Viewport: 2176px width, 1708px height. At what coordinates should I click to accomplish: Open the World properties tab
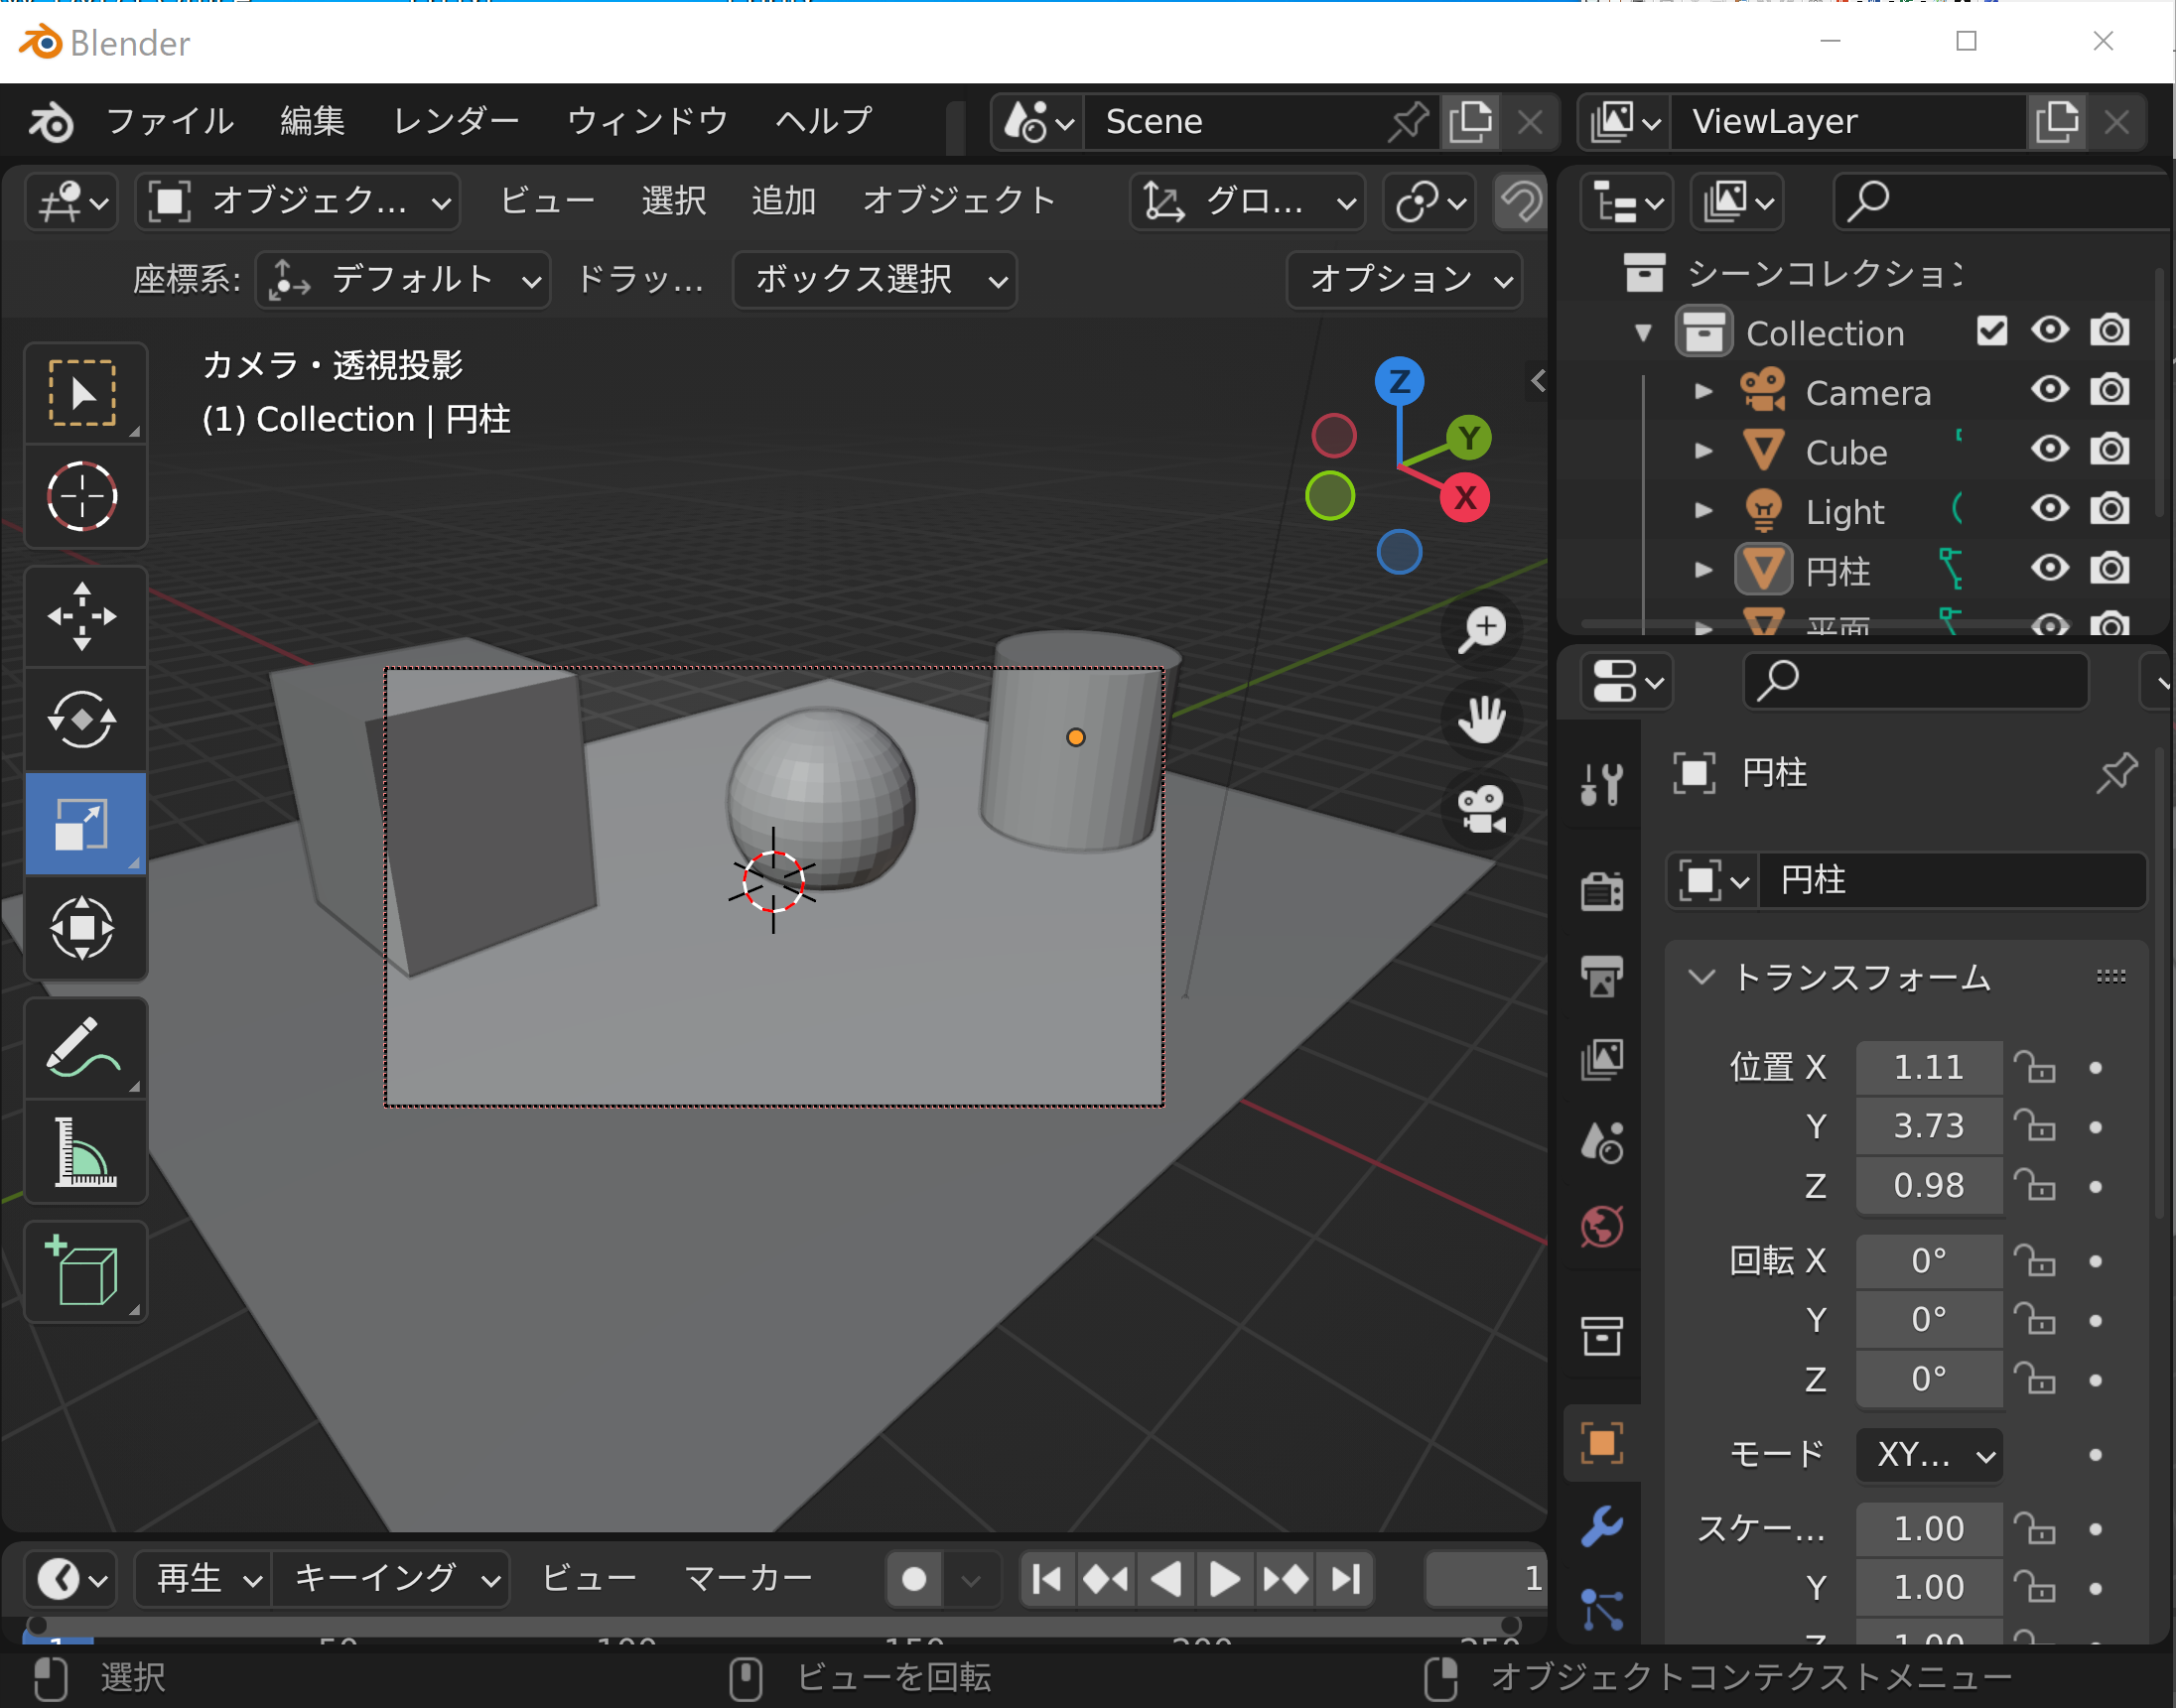pos(1601,1227)
